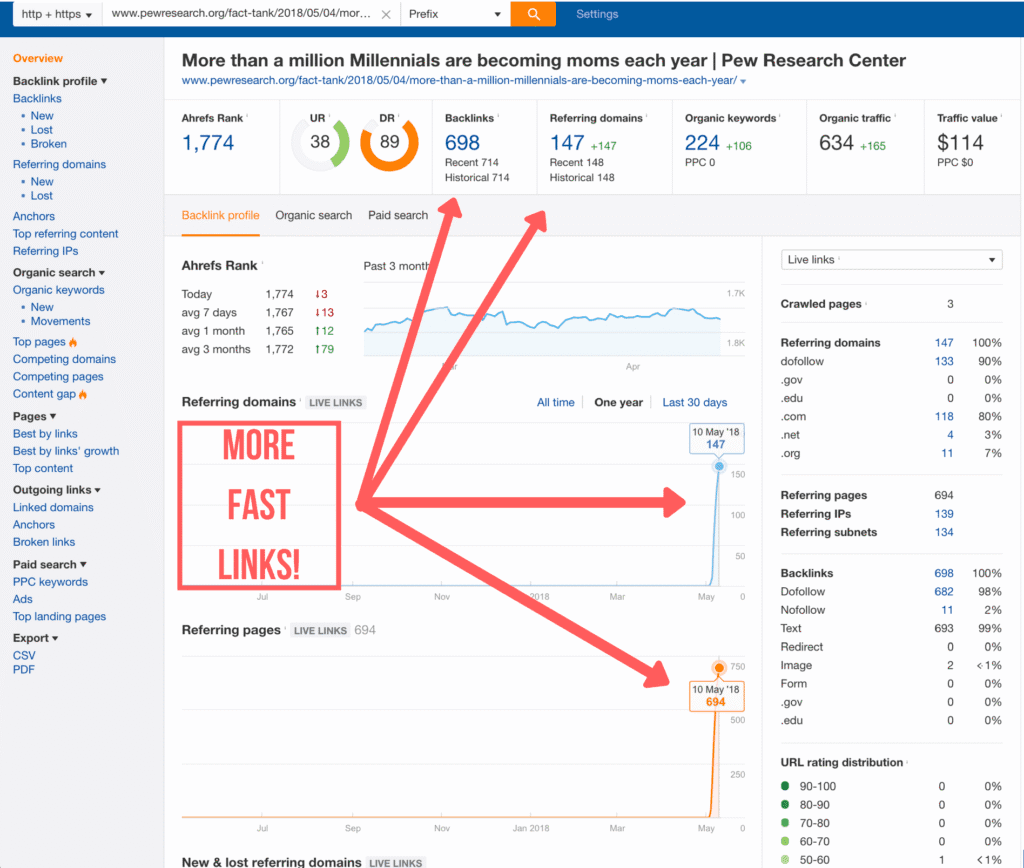Click the LIVE LINKS badge beside Referring domains

point(335,402)
